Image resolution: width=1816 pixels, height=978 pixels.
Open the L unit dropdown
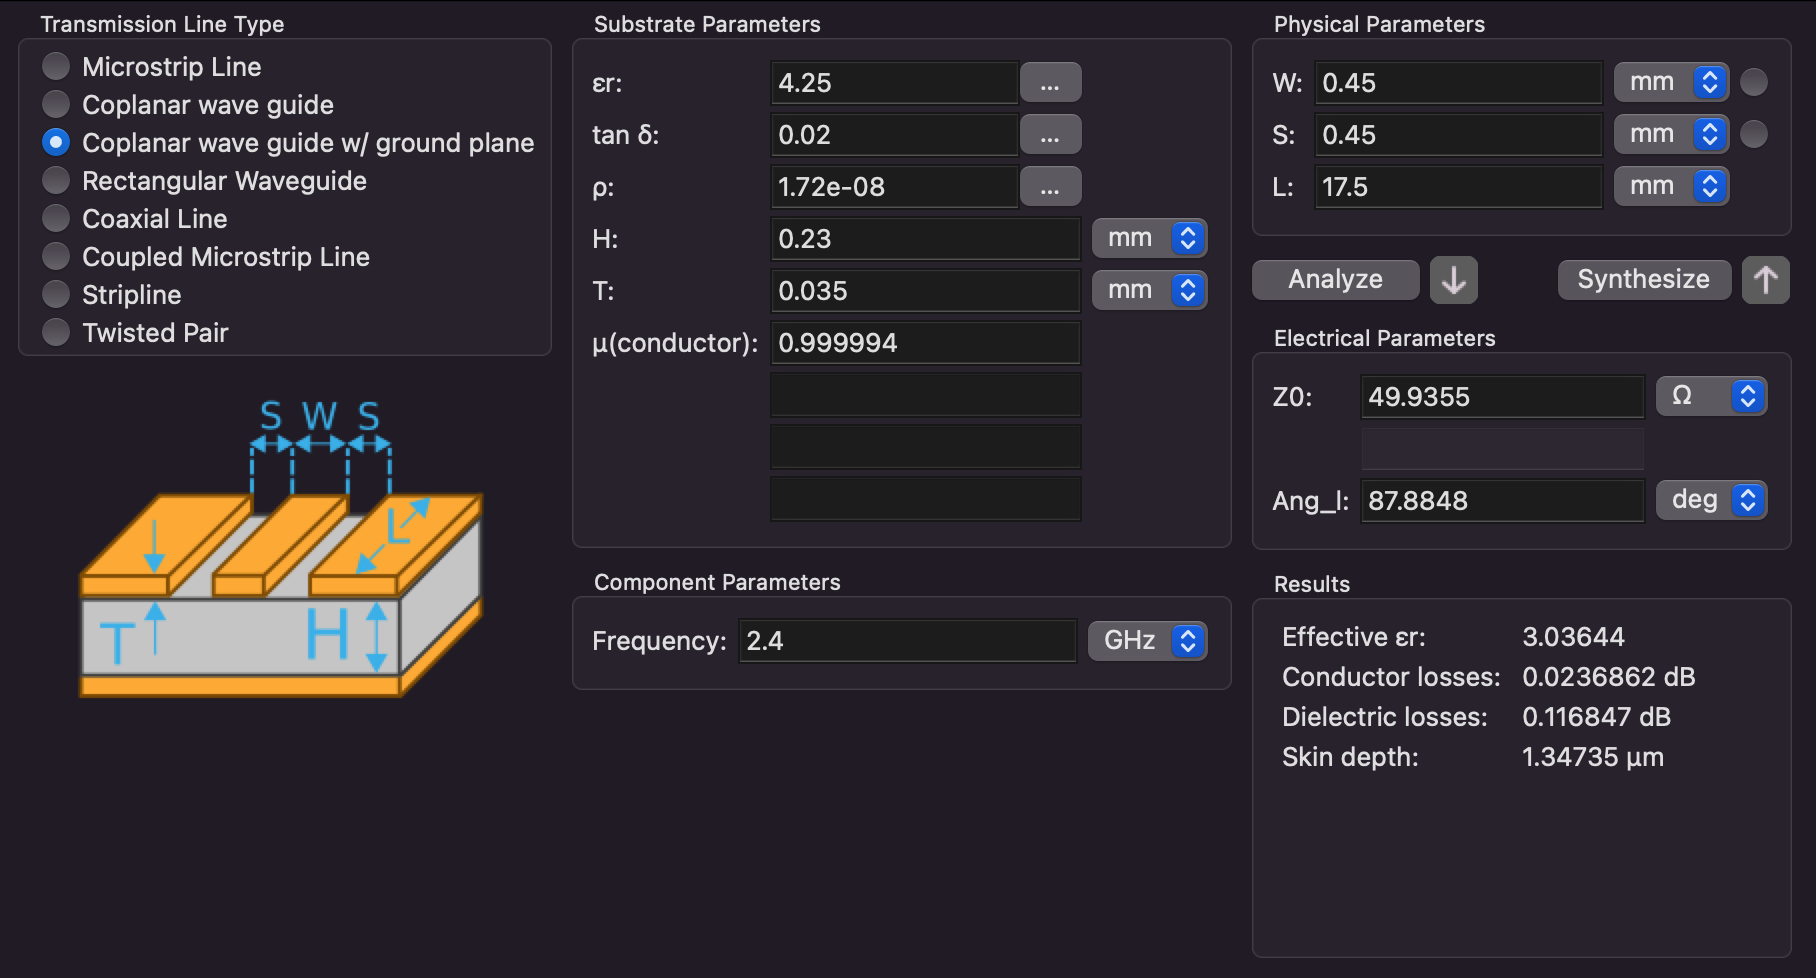point(1672,187)
